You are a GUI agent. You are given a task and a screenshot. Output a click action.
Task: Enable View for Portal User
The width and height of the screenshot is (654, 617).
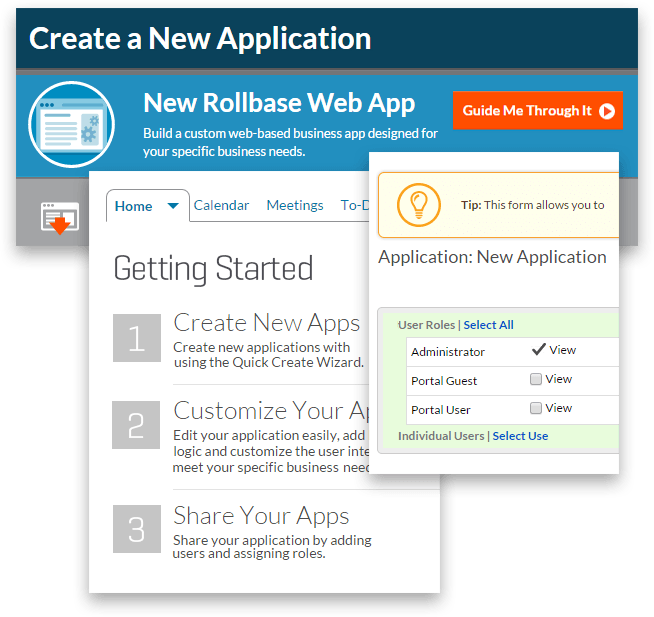[x=536, y=408]
